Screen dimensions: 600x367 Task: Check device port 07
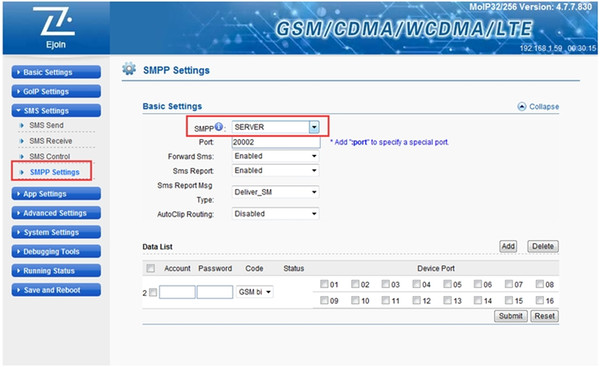509,284
